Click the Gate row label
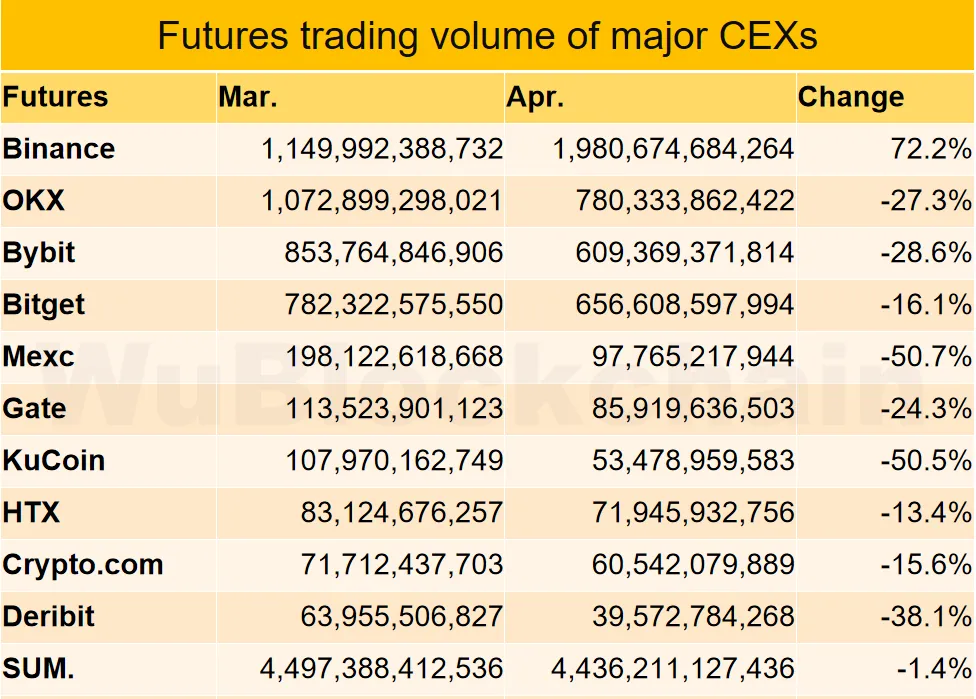 point(35,409)
